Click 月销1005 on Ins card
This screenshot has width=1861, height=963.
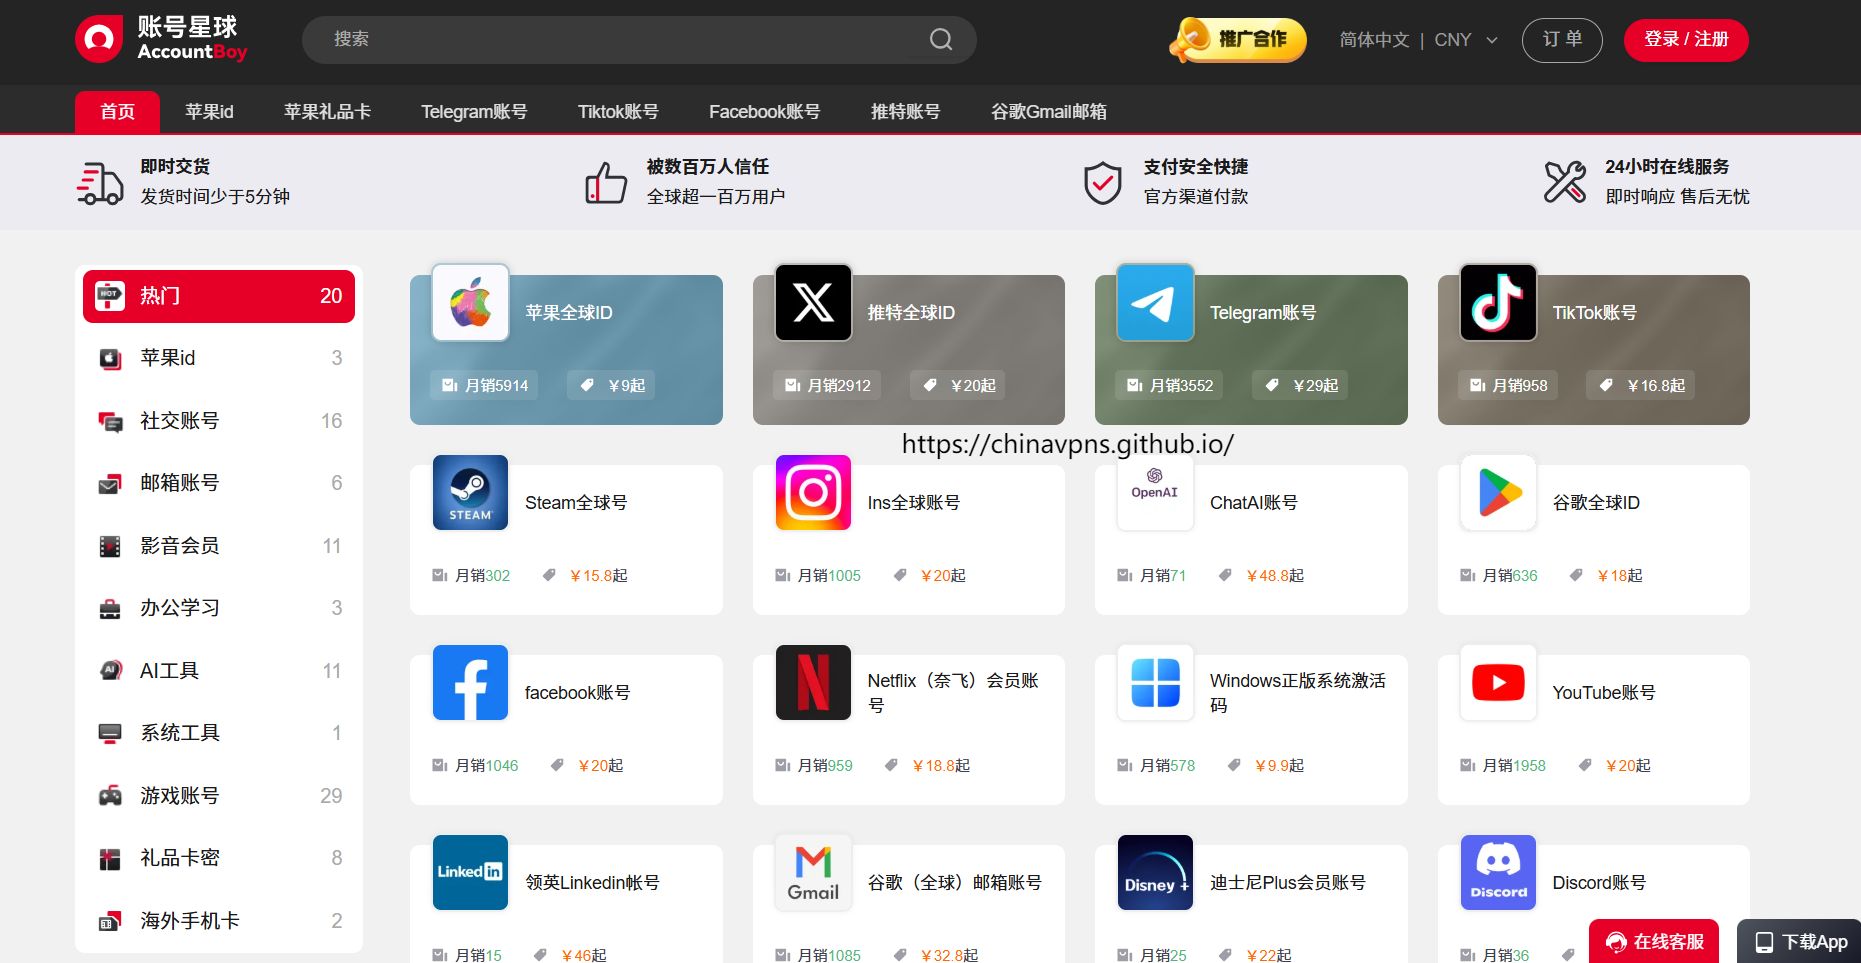(818, 576)
